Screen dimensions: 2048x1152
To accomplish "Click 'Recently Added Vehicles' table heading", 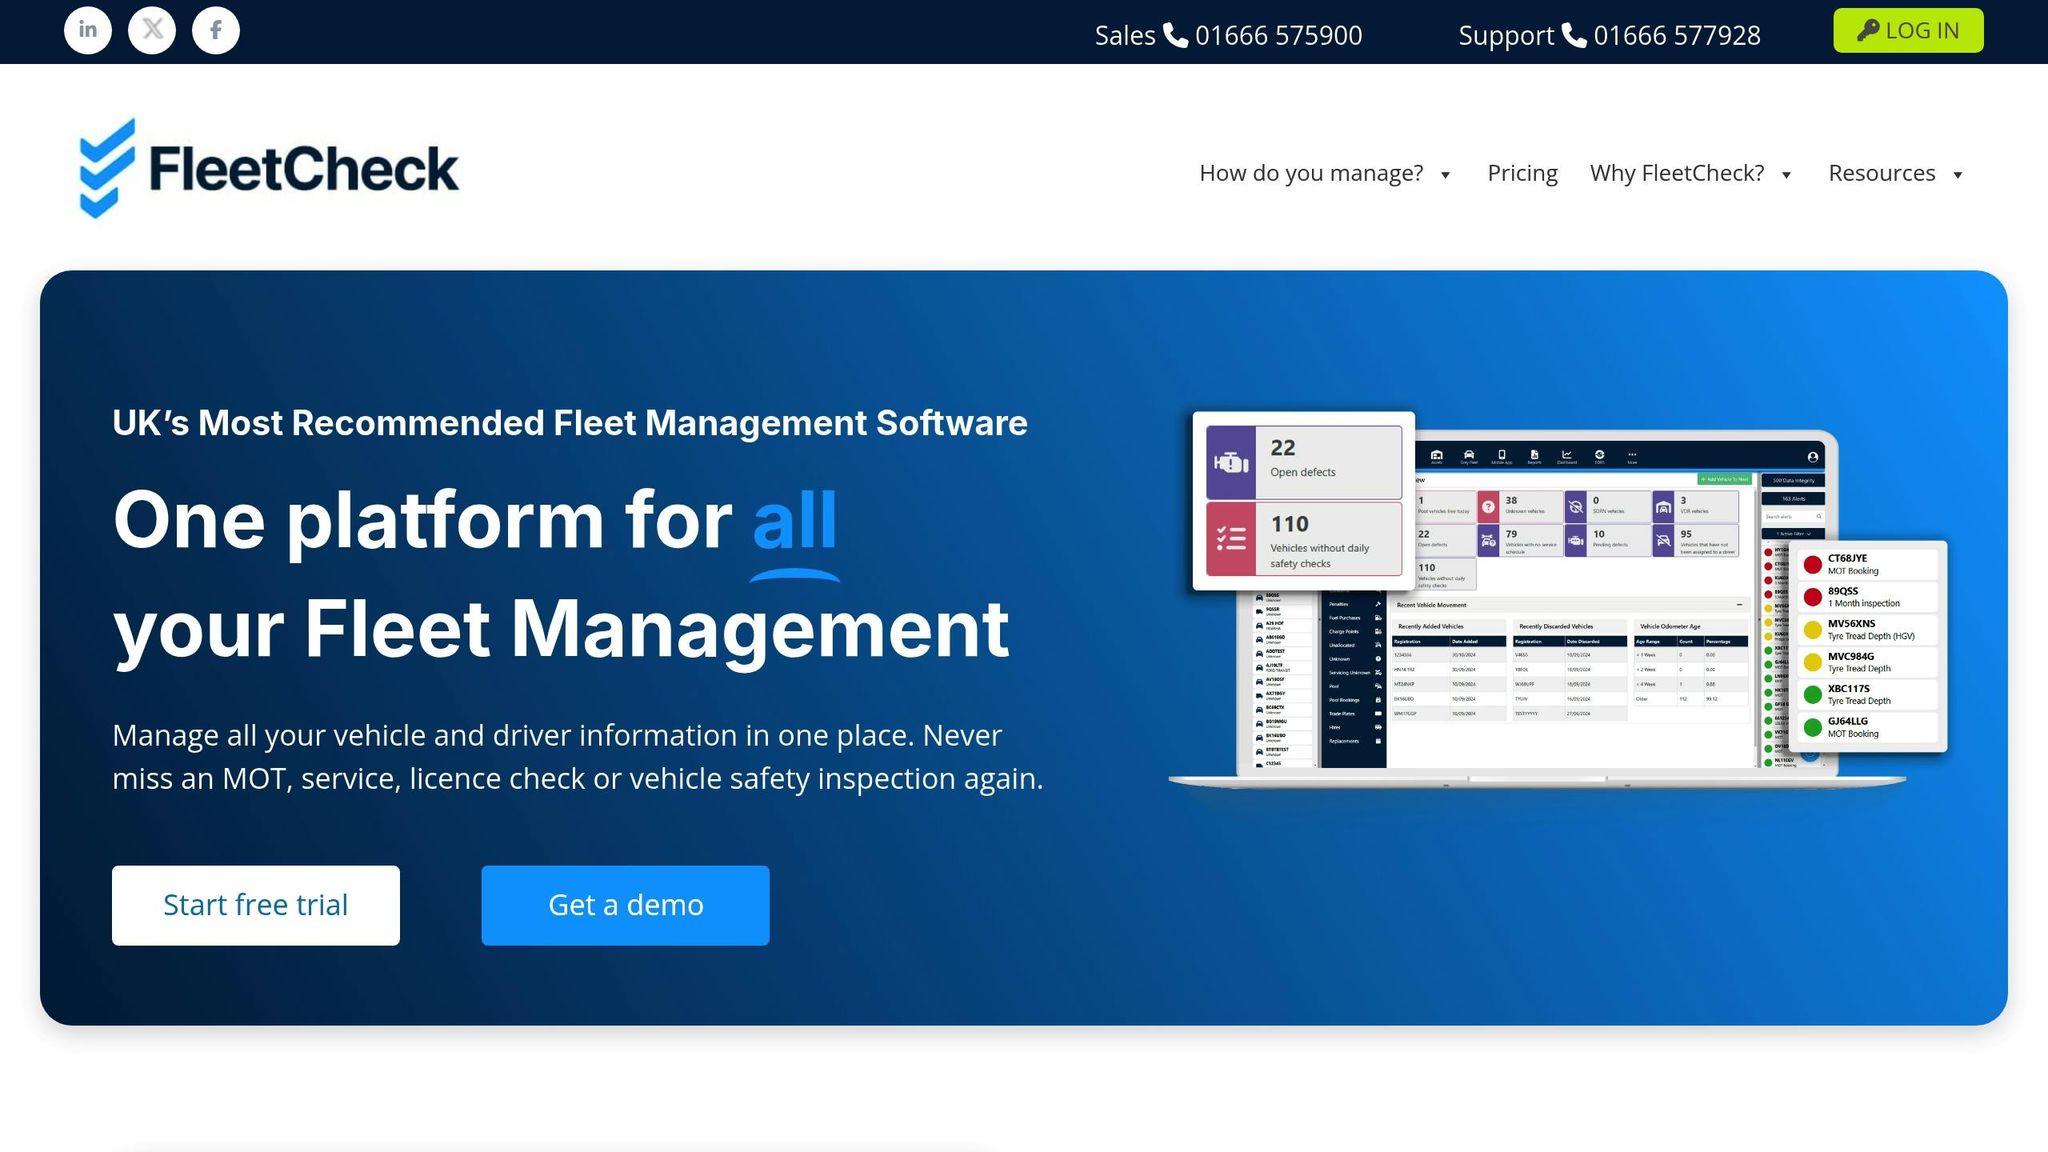I will pos(1431,626).
